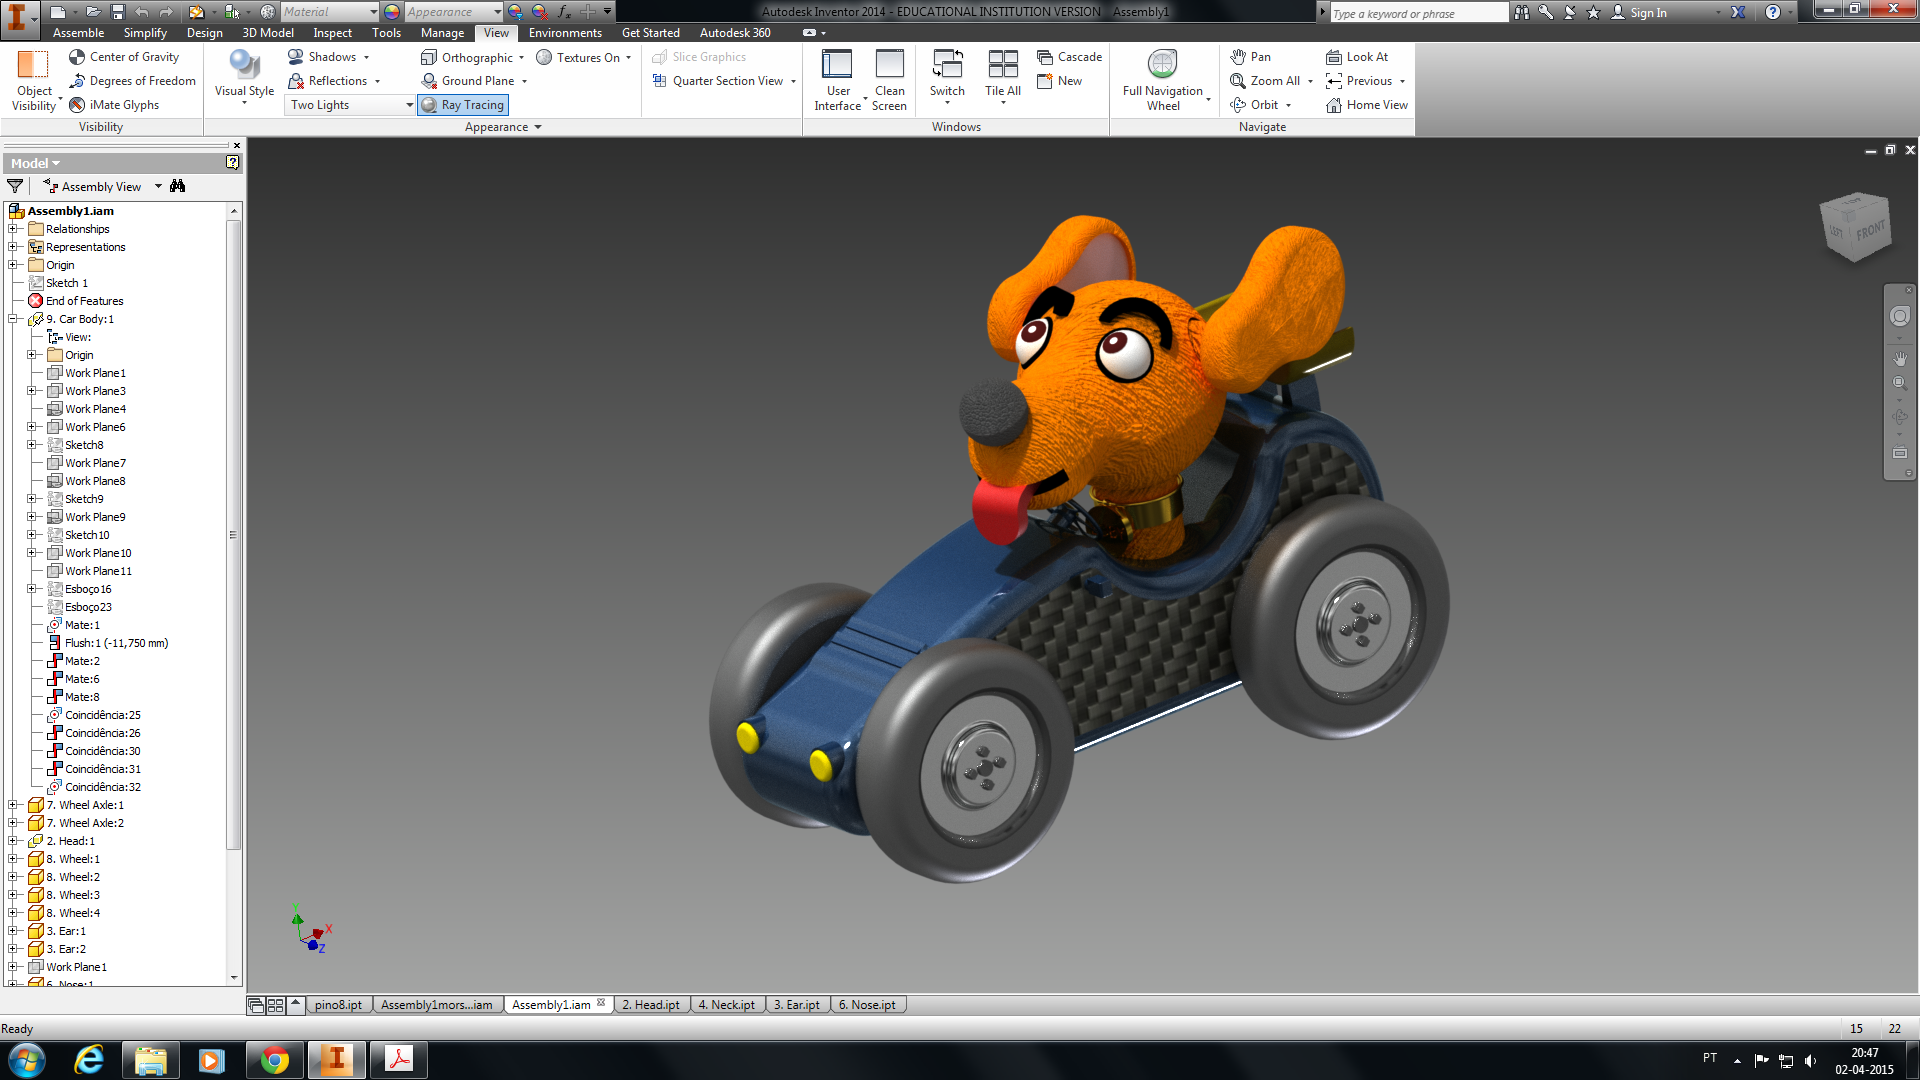Image resolution: width=1920 pixels, height=1080 pixels.
Task: Open the Two Lights lighting style combo box
Action: click(x=351, y=105)
